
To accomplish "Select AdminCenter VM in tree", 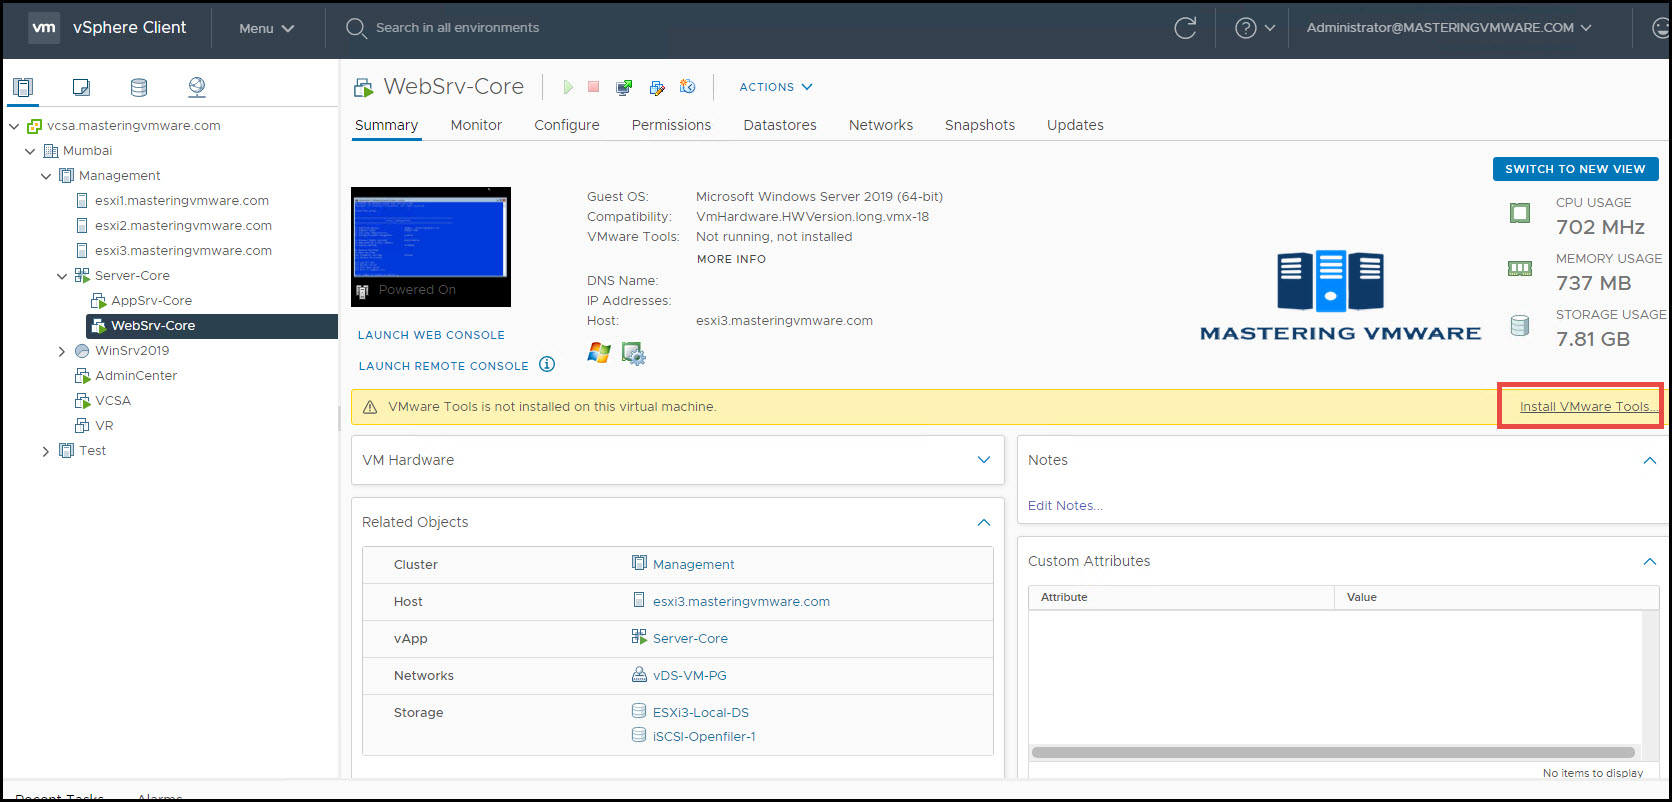I will tap(136, 376).
